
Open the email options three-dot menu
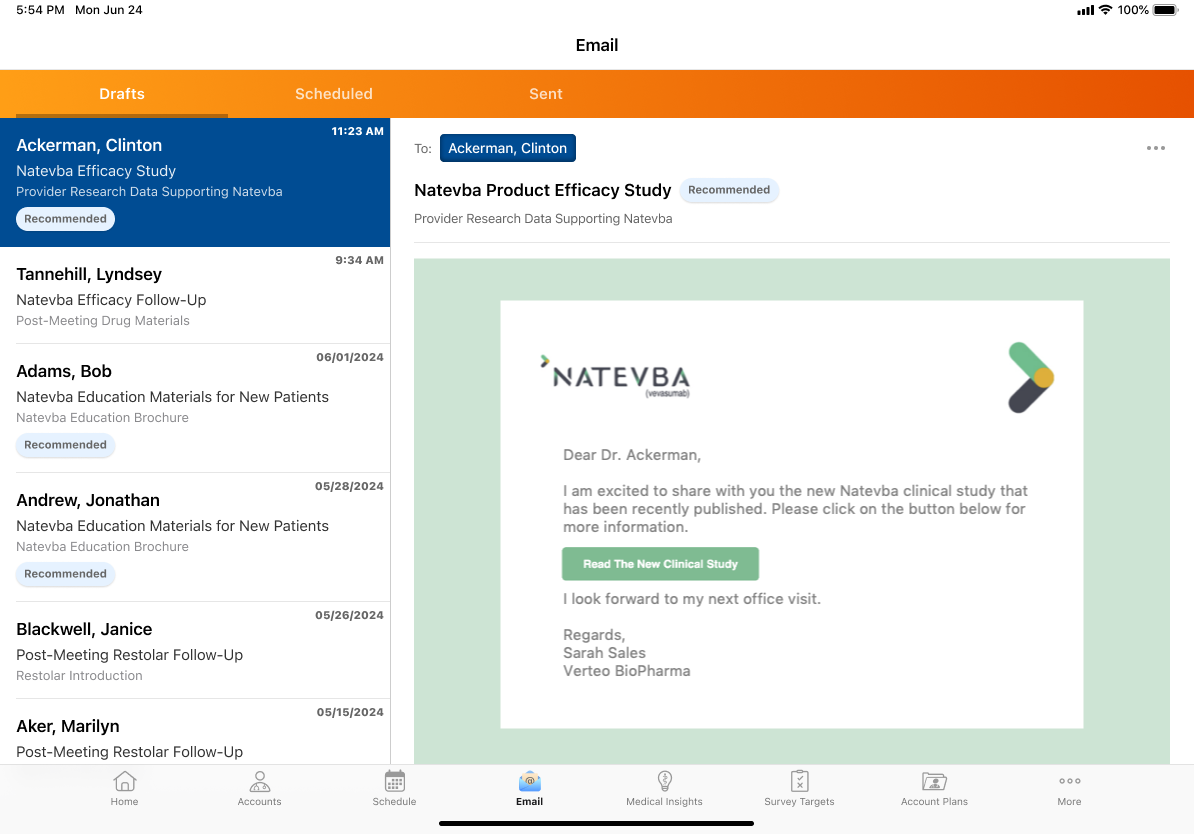coord(1155,148)
